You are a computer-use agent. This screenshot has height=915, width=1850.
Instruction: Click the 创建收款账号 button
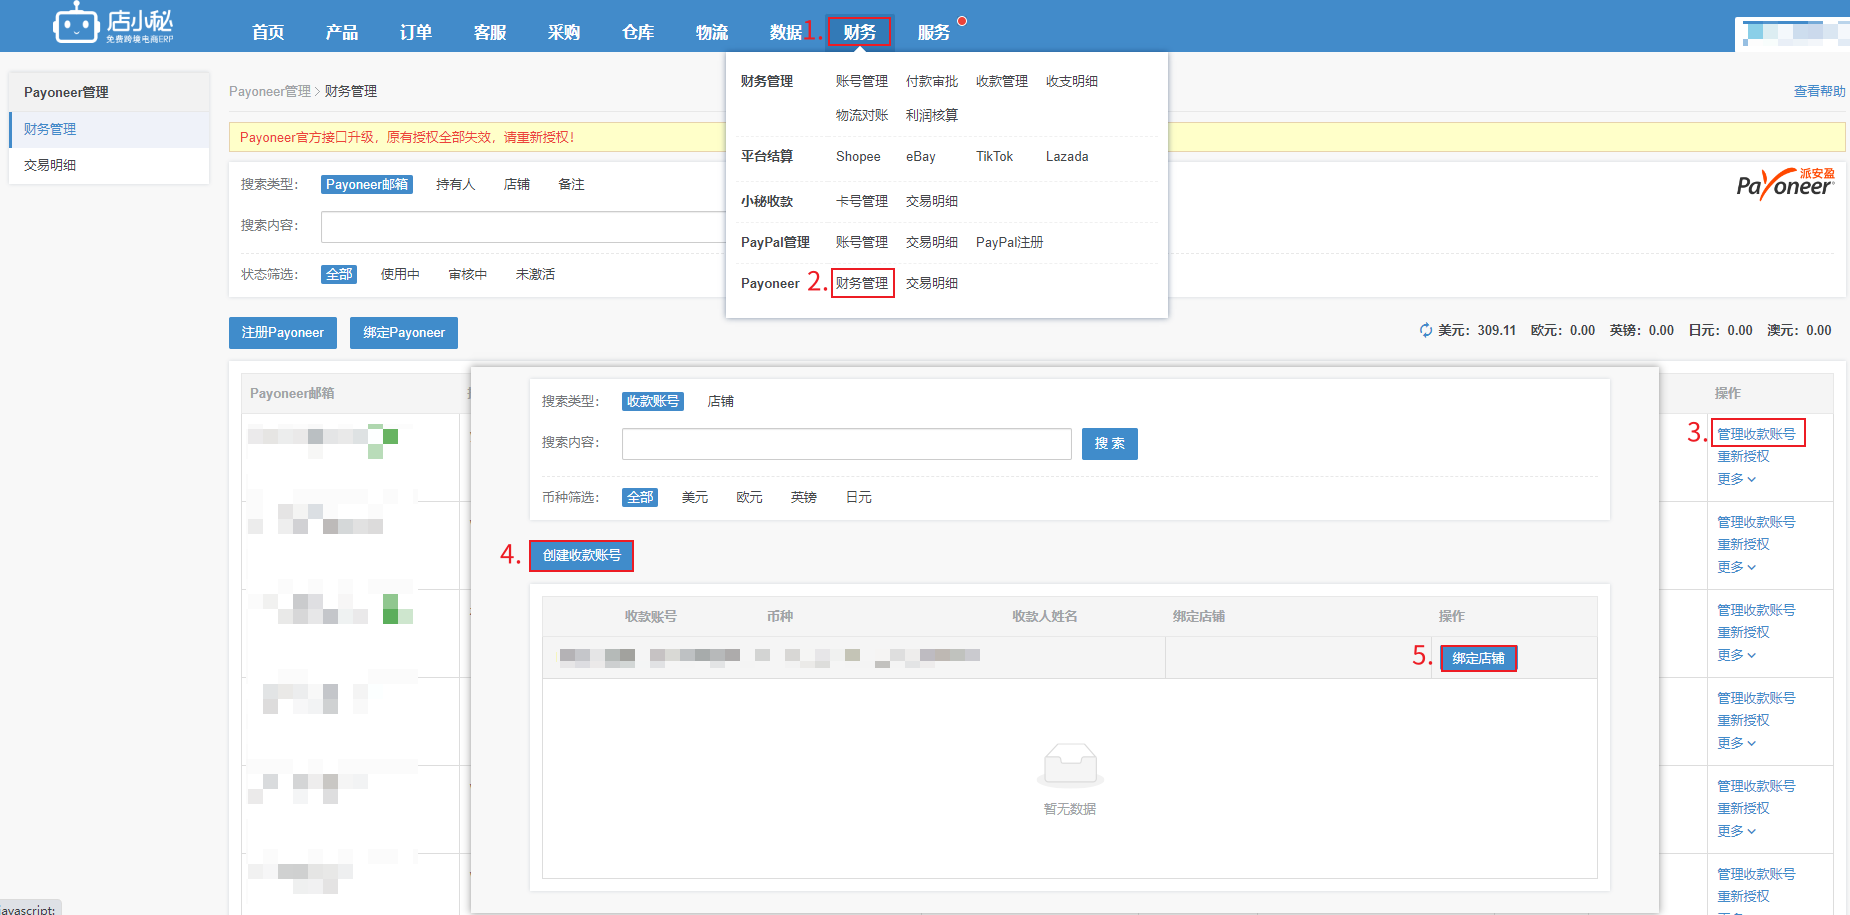coord(581,555)
